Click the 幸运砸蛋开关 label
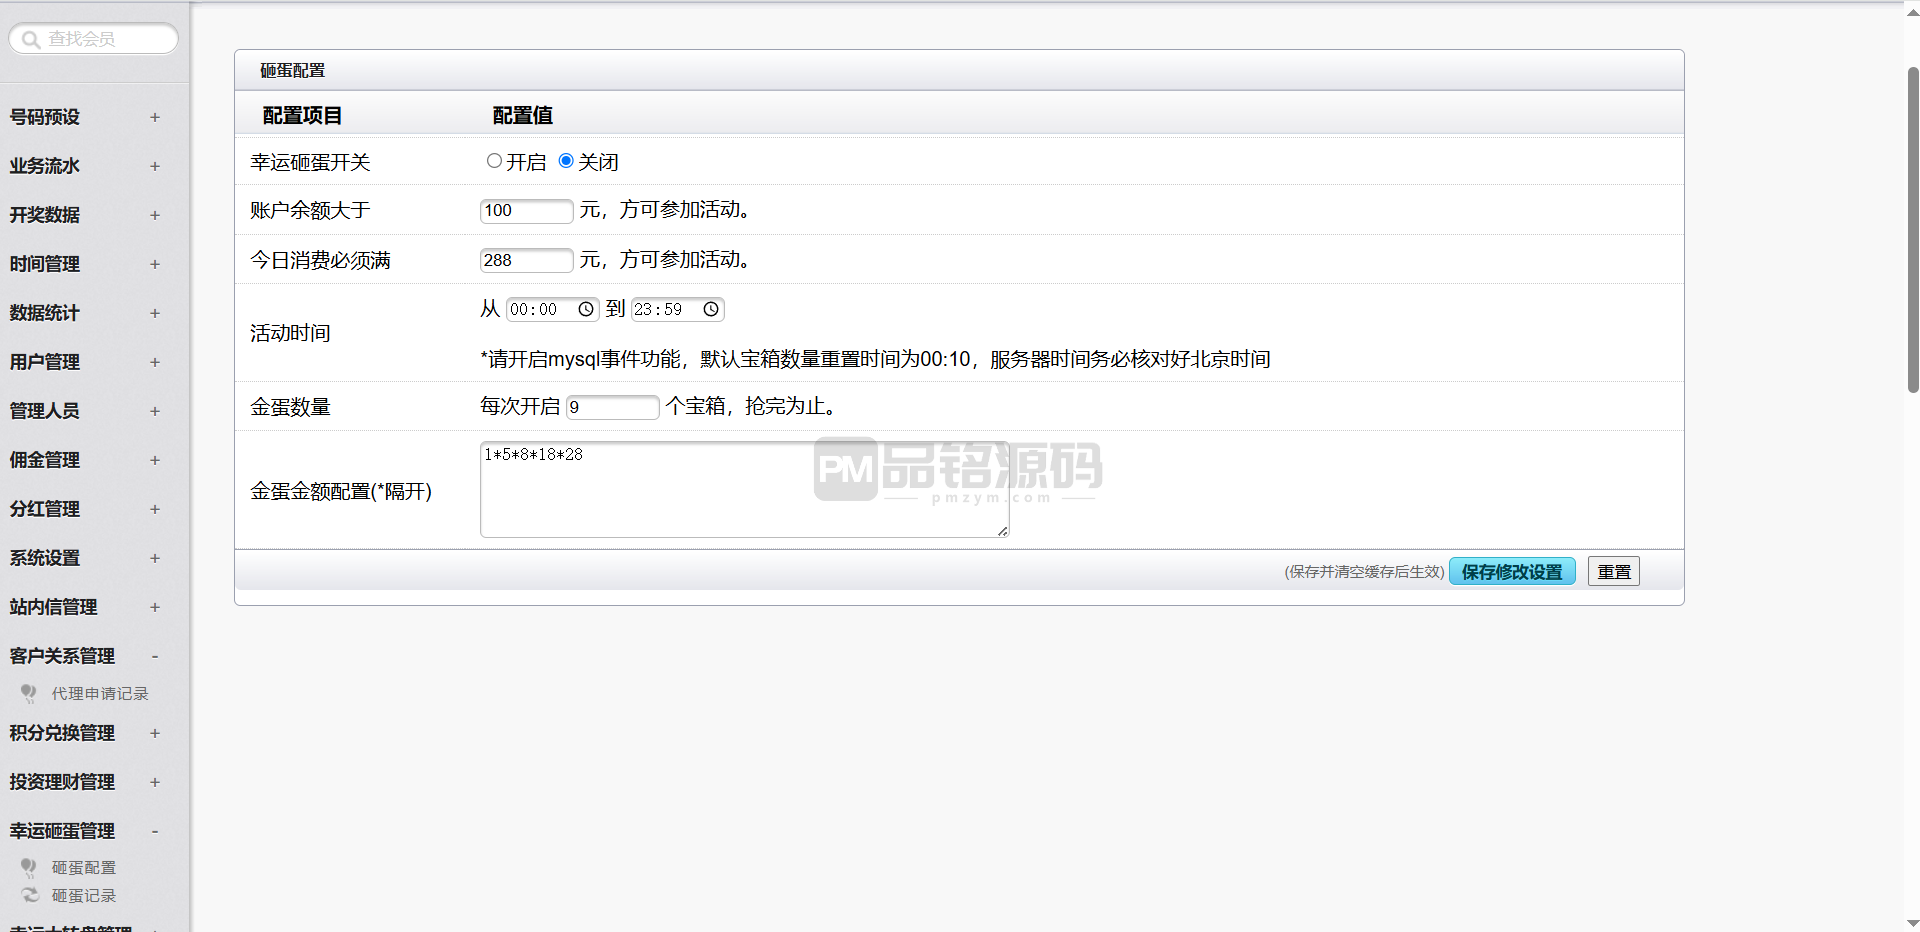Screen dimensions: 1920x932 coord(310,162)
